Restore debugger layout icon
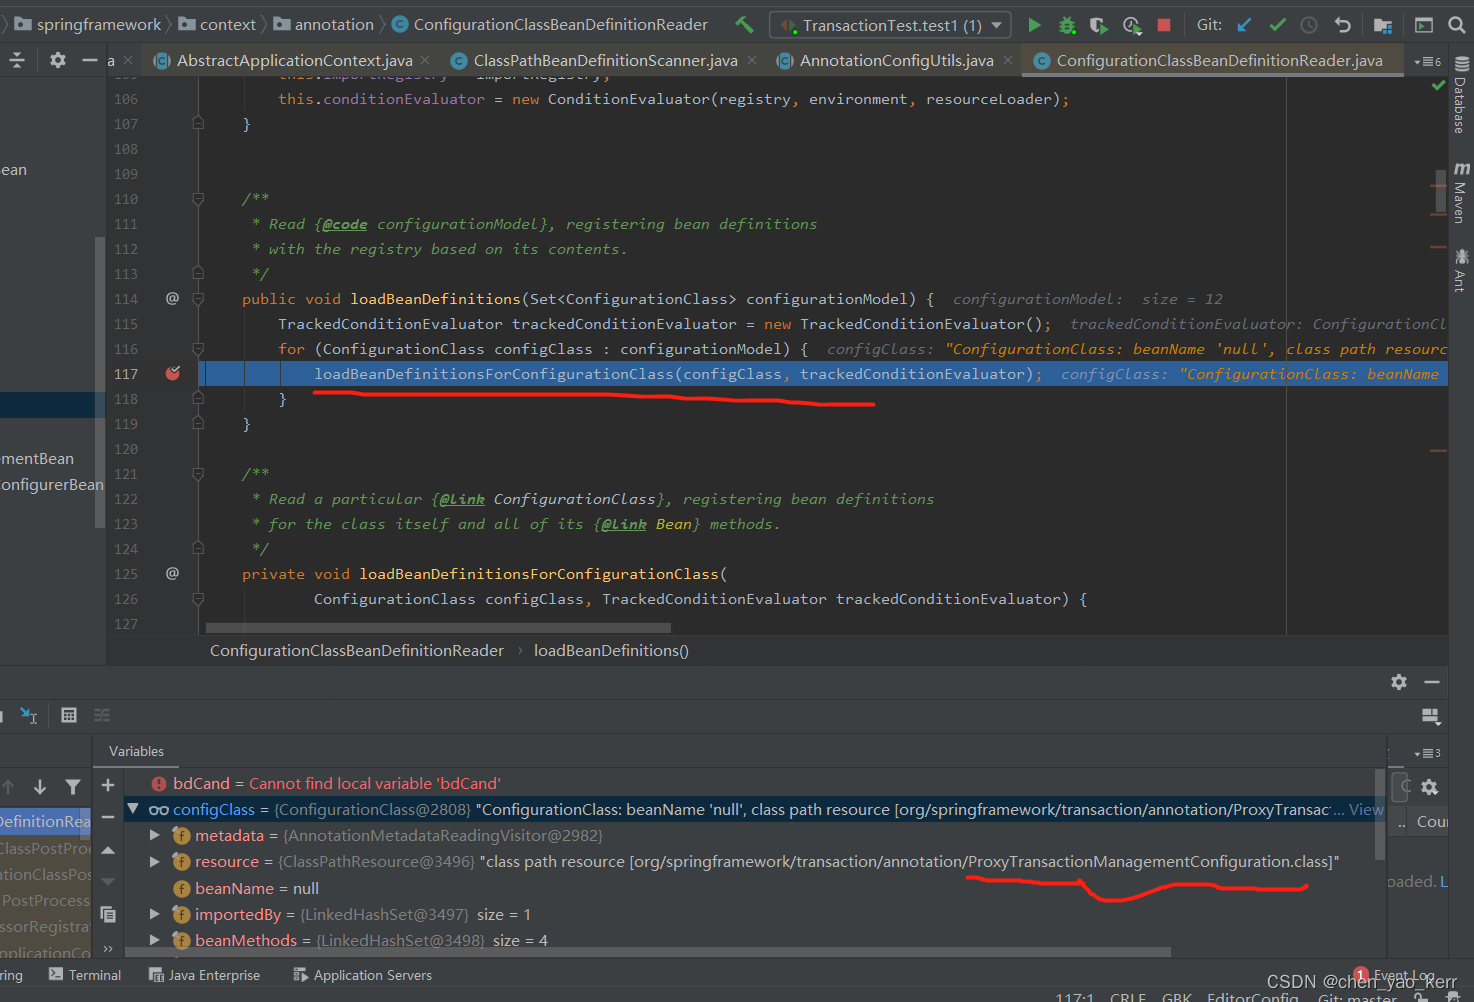 1431,716
